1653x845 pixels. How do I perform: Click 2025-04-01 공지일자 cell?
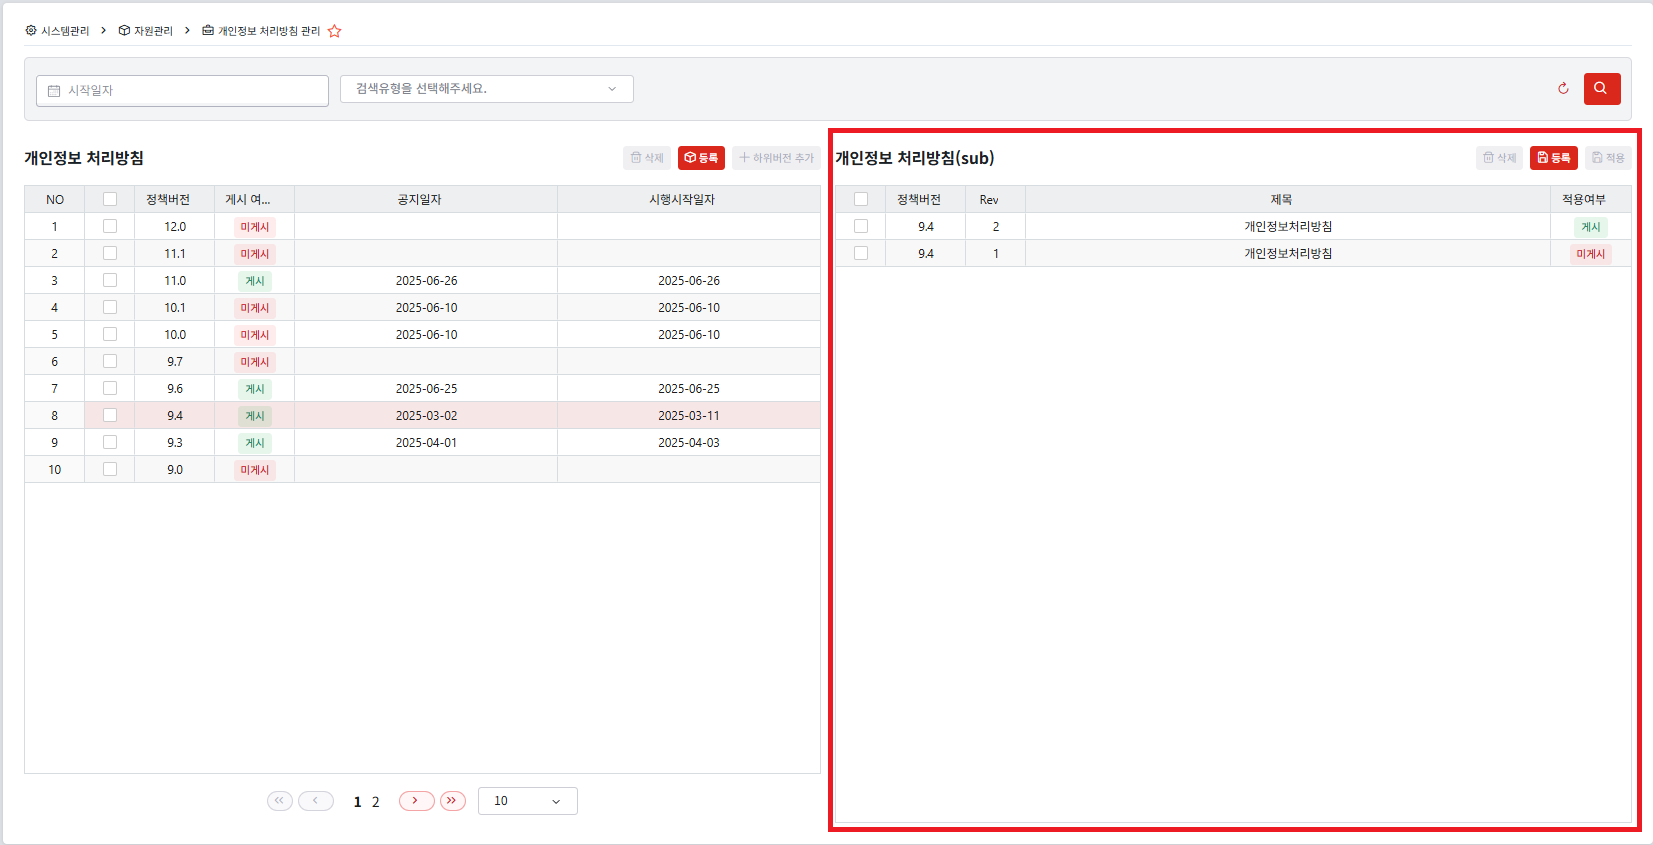point(427,442)
